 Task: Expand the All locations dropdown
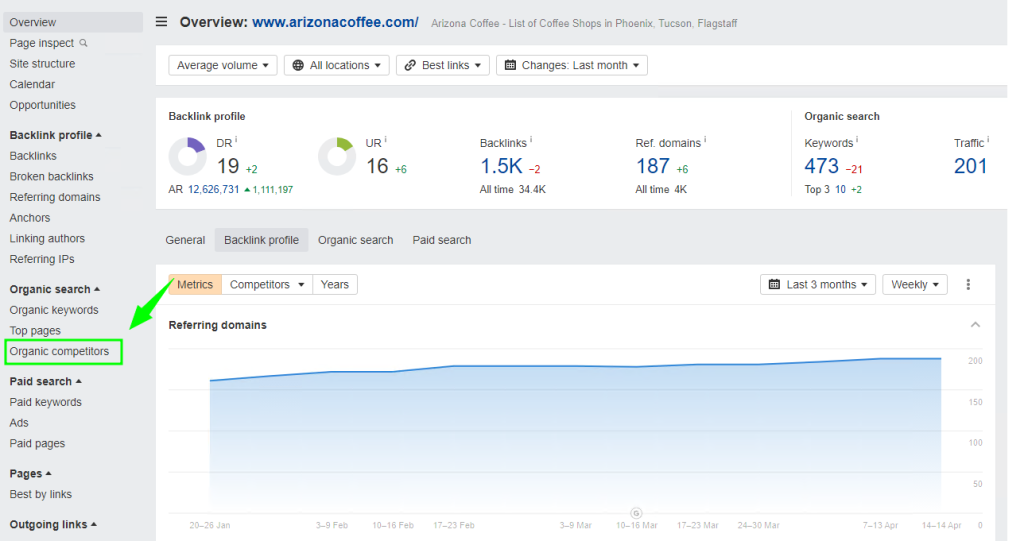(339, 65)
